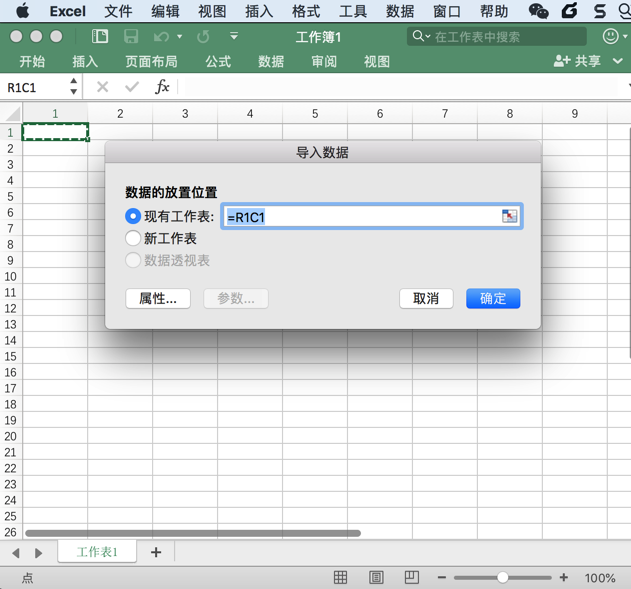Open the smiley feedback icon
The image size is (631, 589).
(610, 37)
